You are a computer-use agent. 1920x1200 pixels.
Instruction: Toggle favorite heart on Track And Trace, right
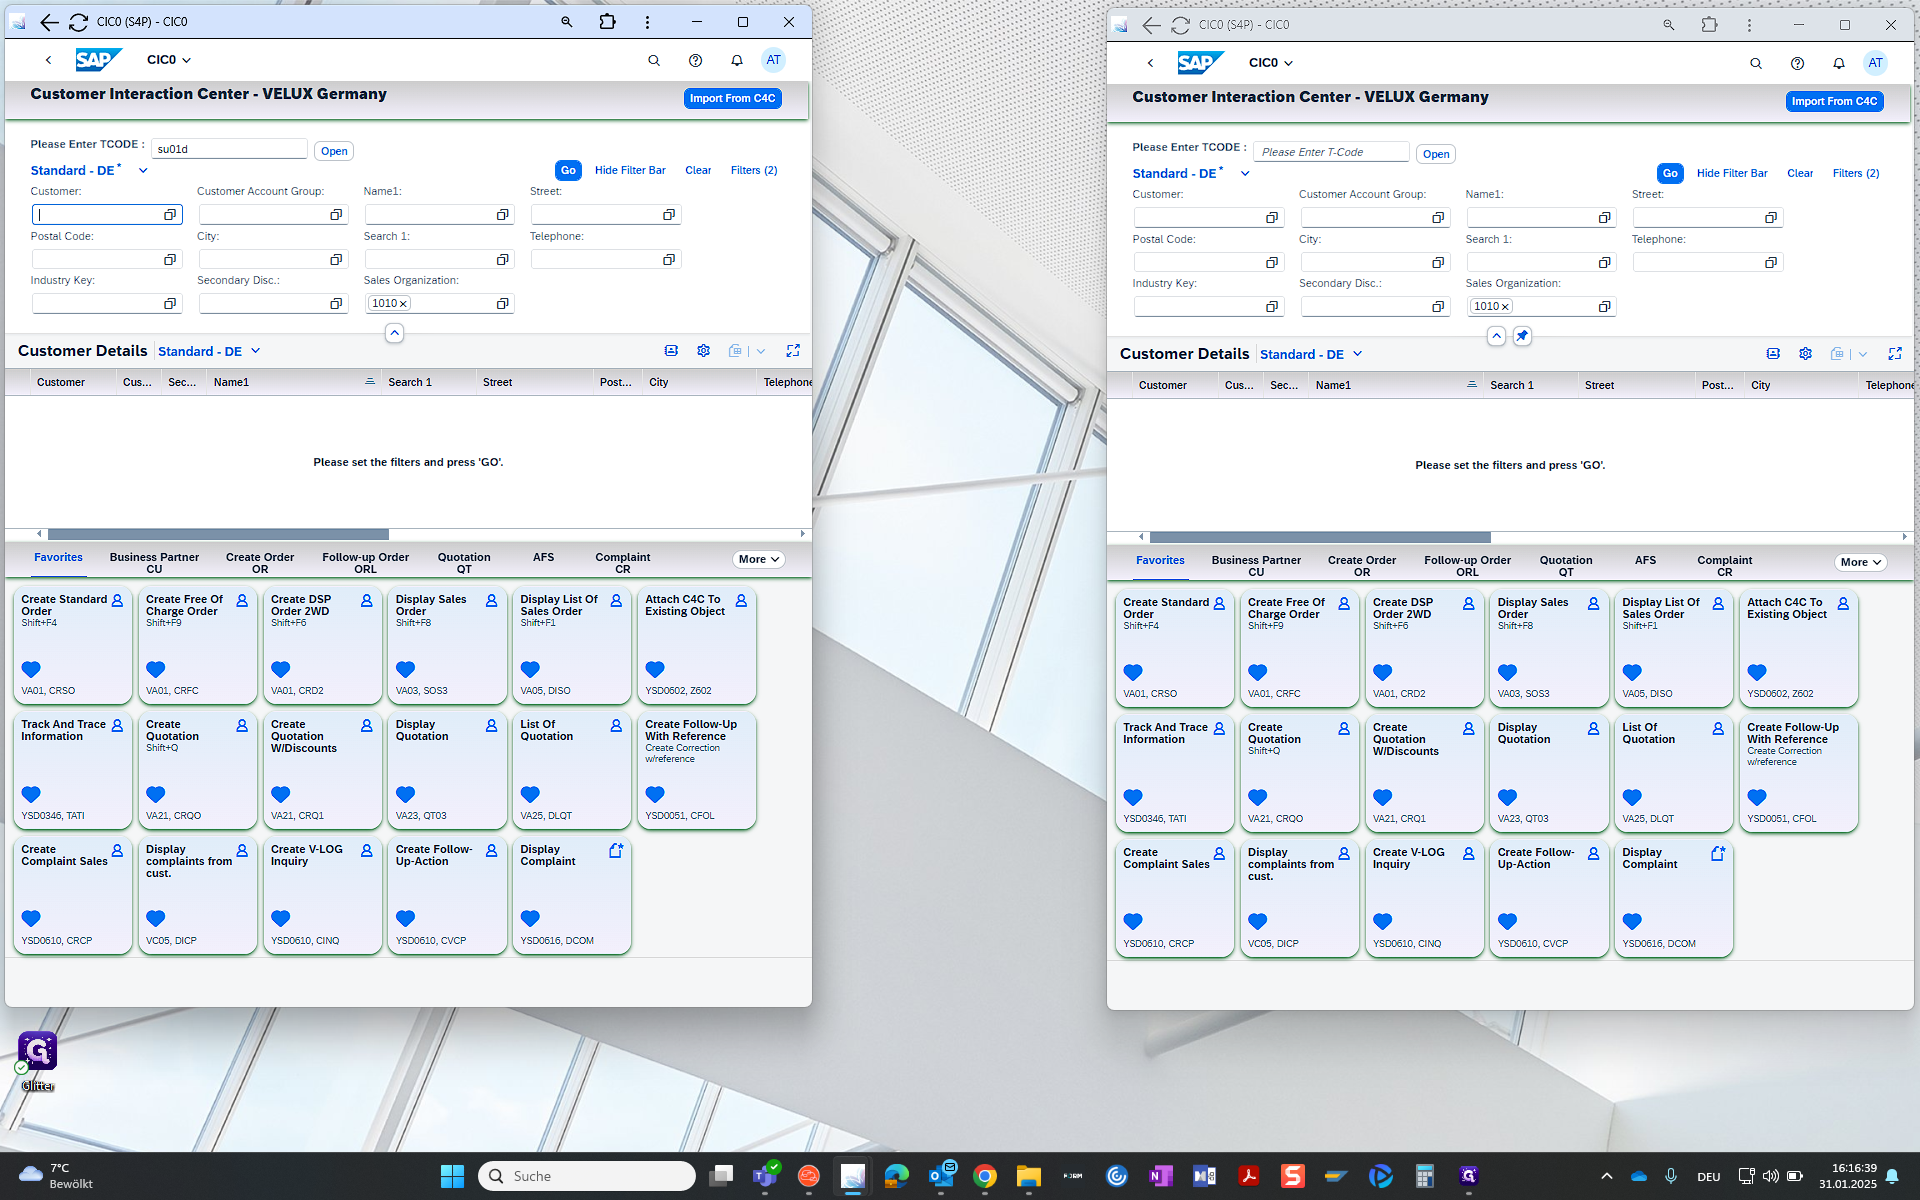[x=1133, y=797]
